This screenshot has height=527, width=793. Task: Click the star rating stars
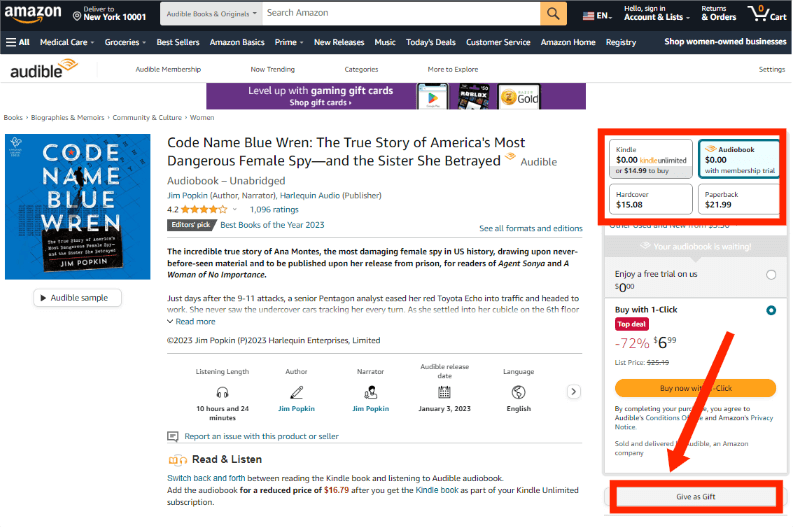[x=204, y=209]
